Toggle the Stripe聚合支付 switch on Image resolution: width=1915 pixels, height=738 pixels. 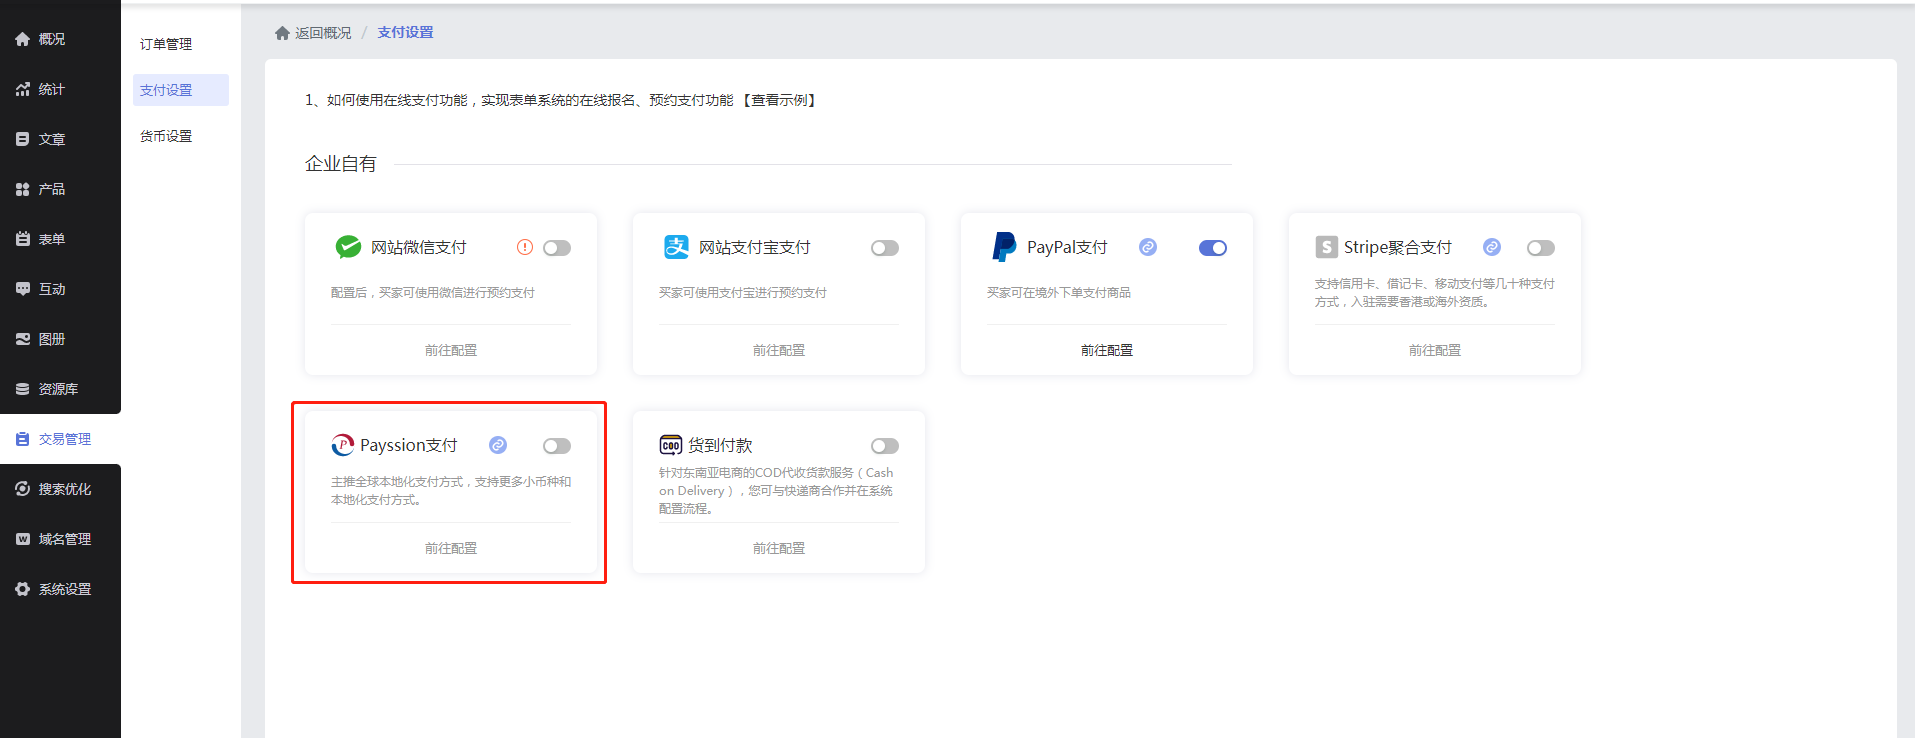pos(1540,248)
